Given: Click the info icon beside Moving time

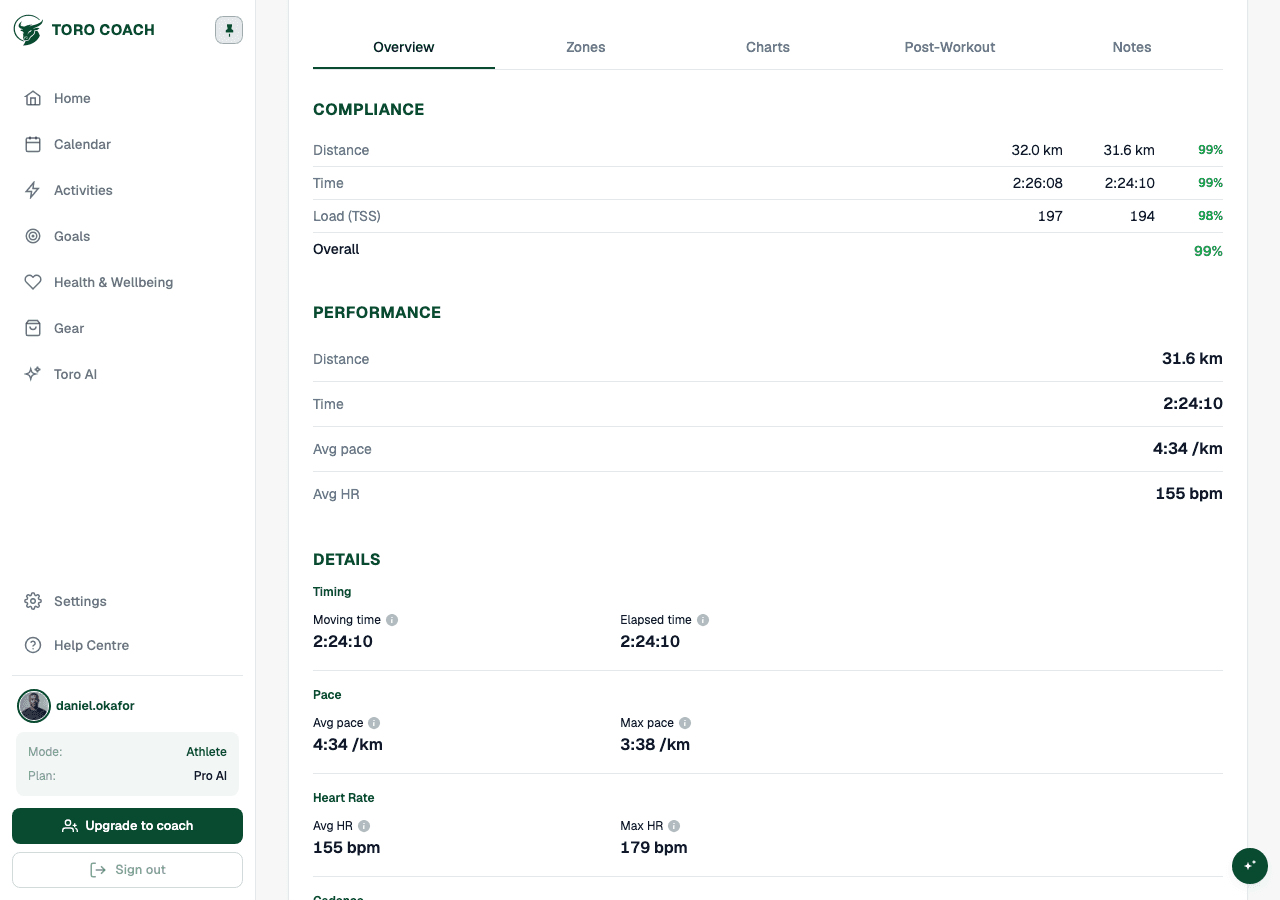Looking at the screenshot, I should 392,620.
